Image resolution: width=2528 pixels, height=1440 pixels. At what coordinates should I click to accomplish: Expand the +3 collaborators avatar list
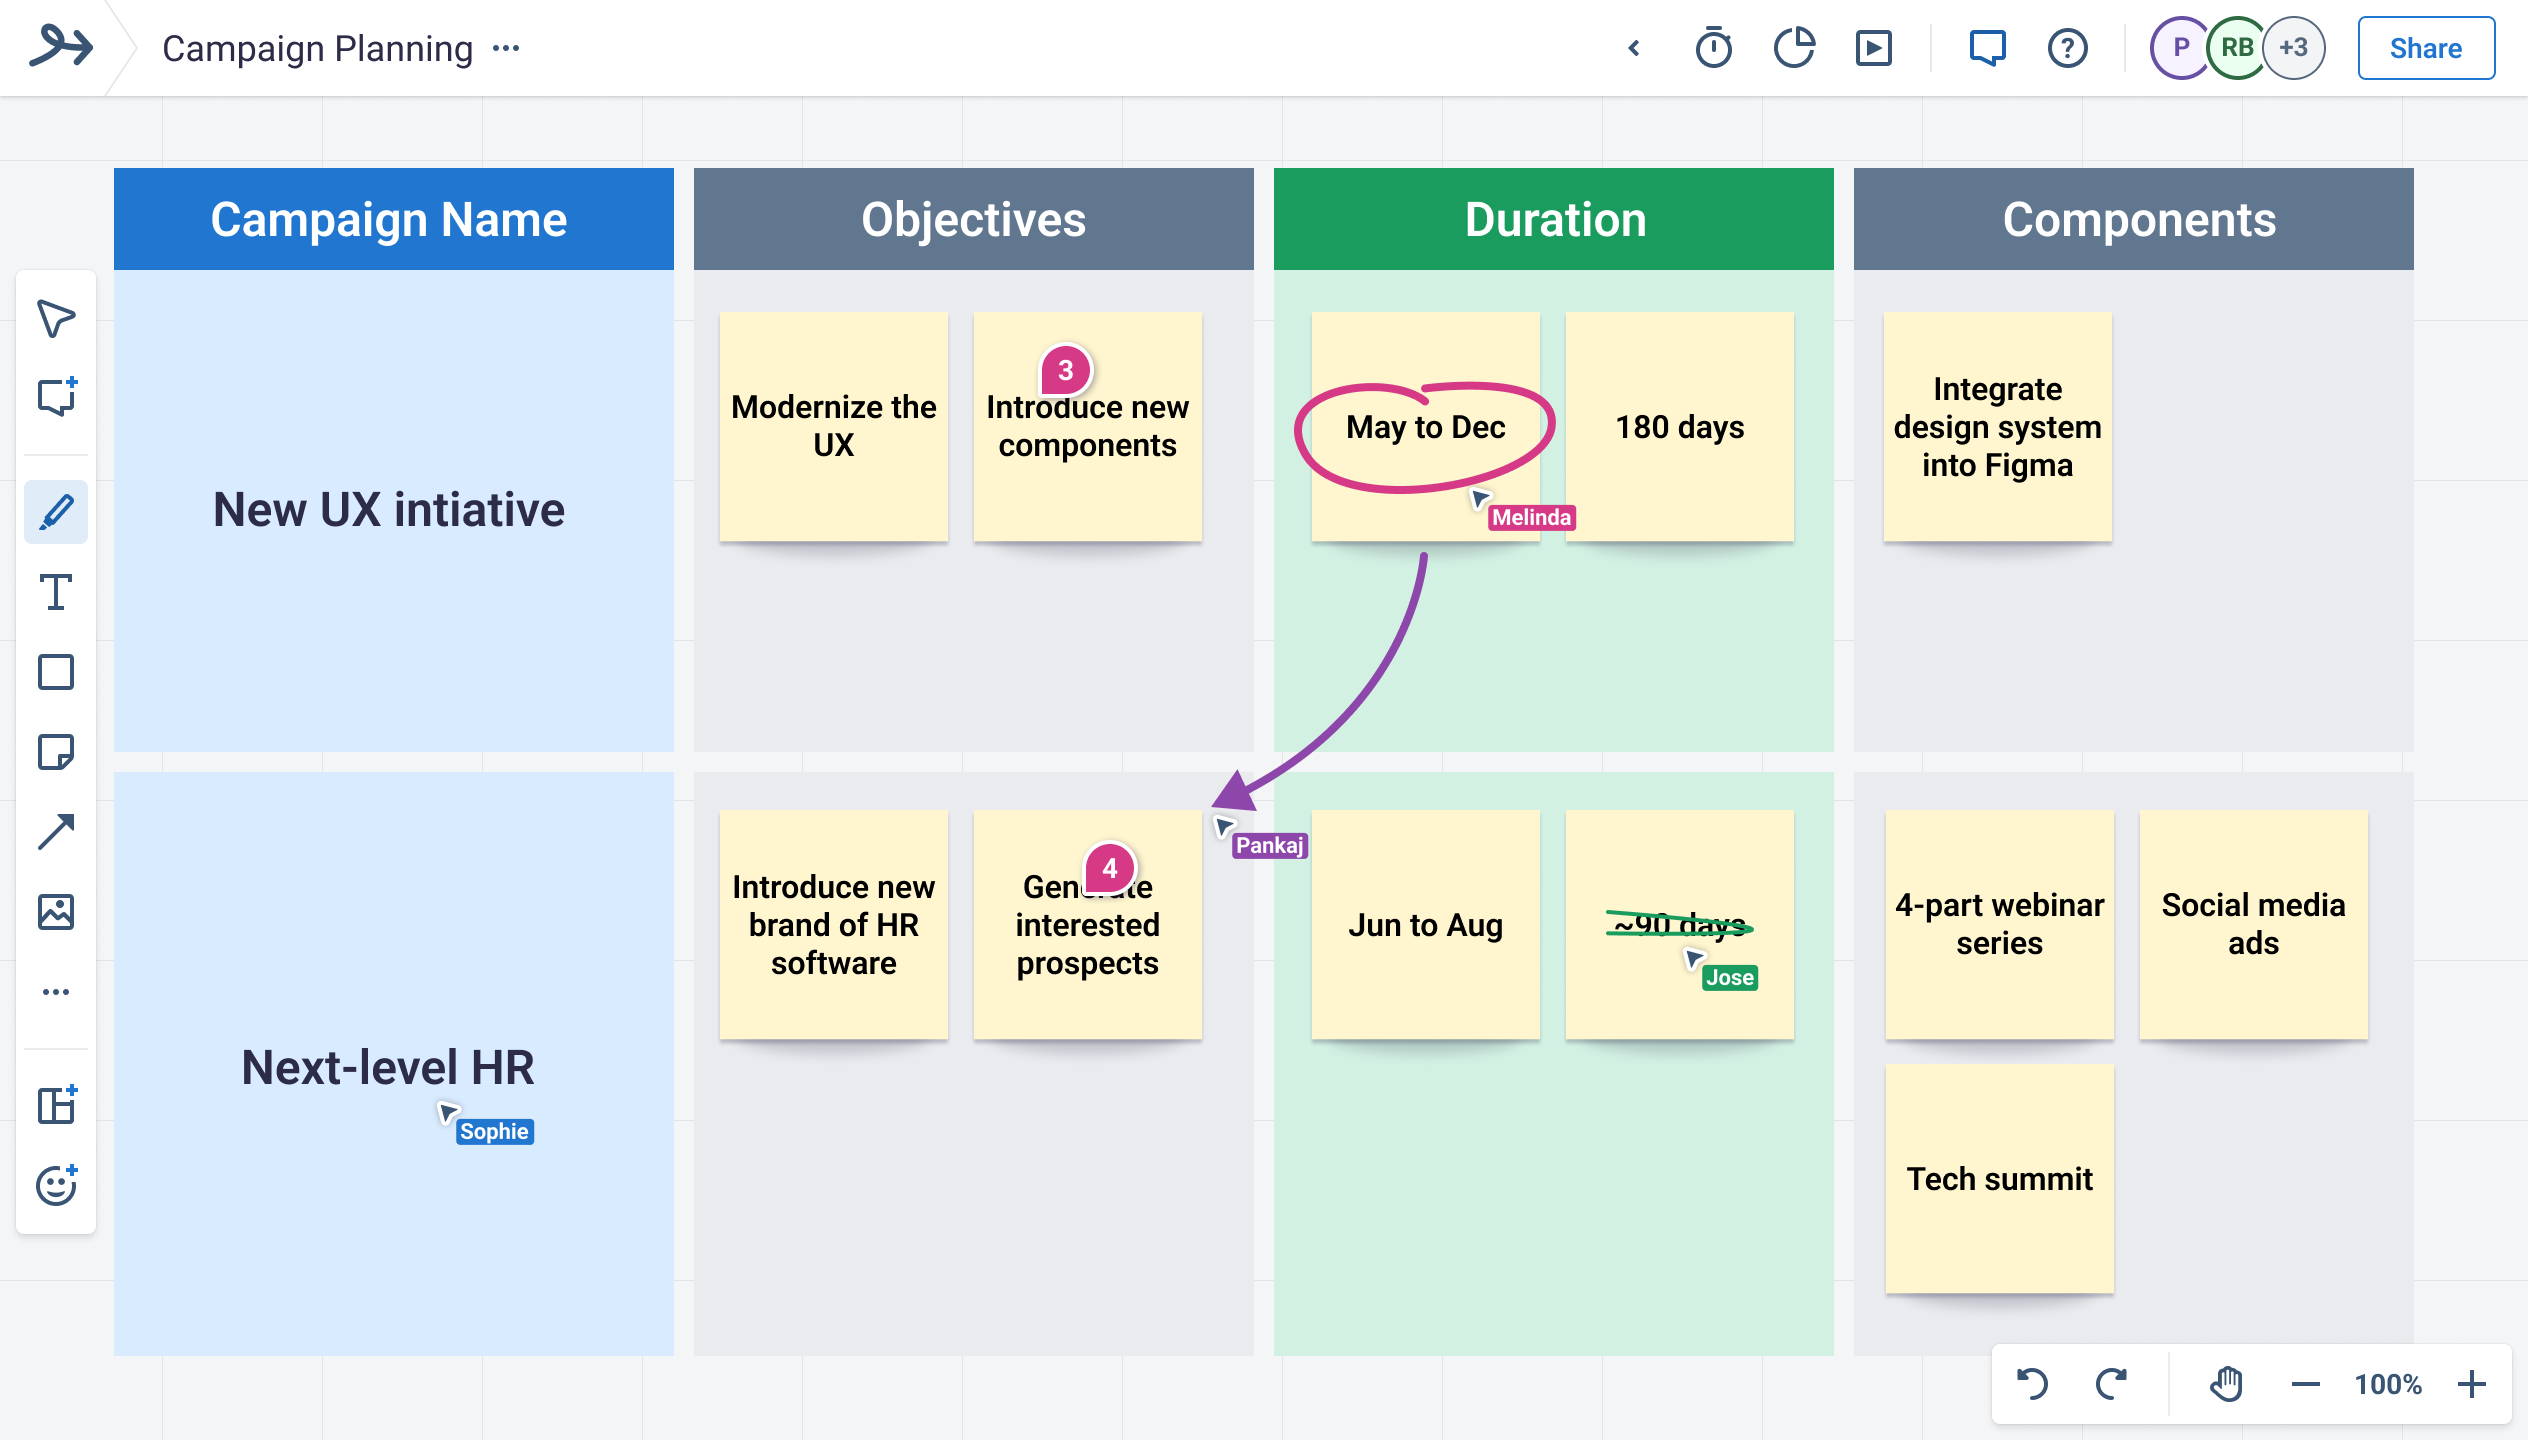pyautogui.click(x=2293, y=48)
